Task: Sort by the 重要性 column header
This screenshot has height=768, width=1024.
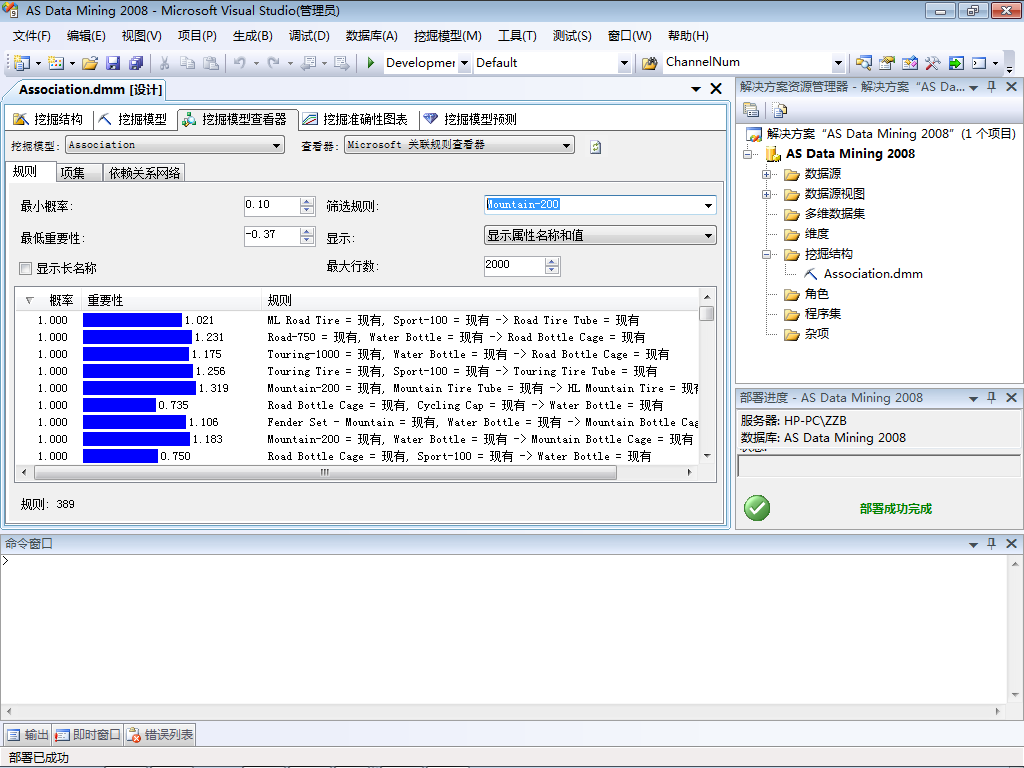Action: click(x=171, y=300)
